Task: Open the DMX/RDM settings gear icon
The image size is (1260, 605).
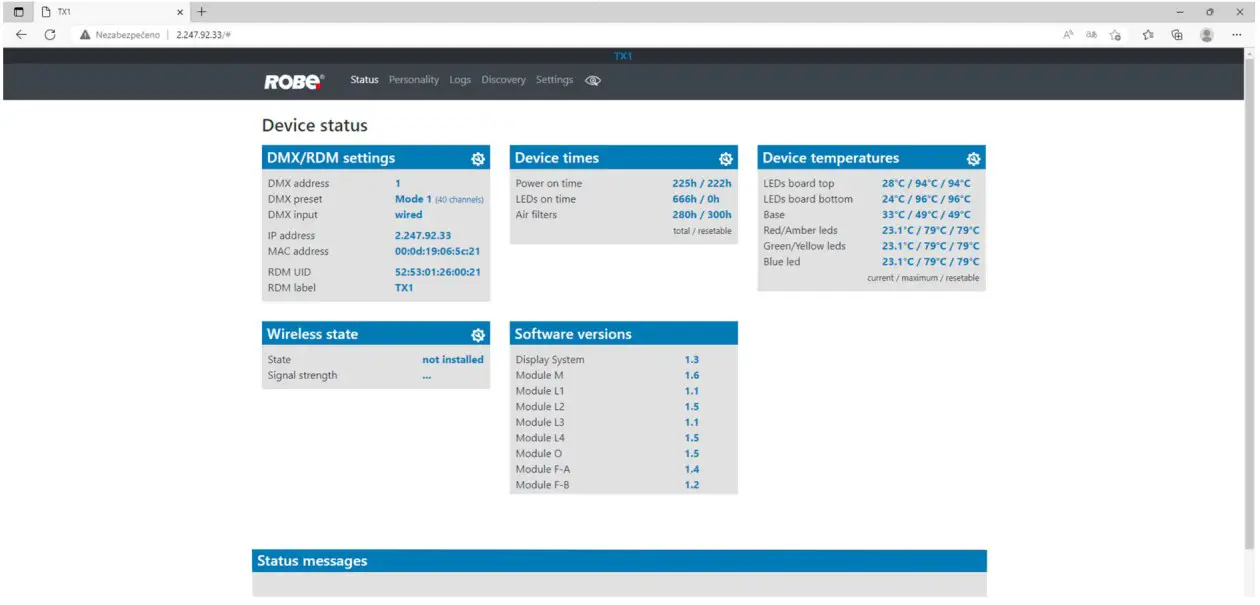Action: pos(478,158)
